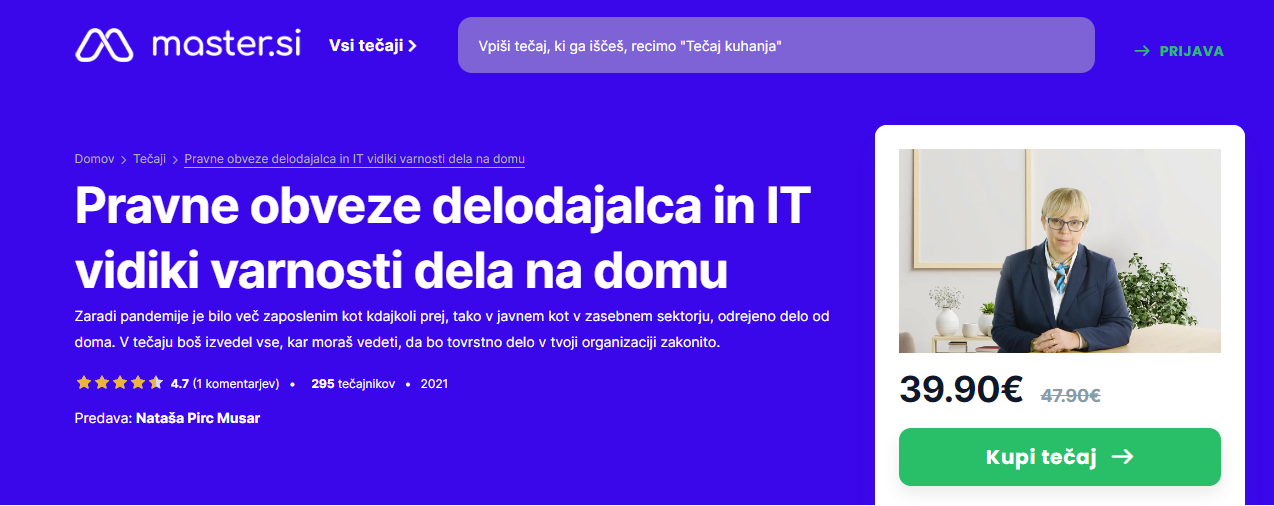Click the arrow icon inside Kupi tečaj
This screenshot has height=506, width=1274.
1122,457
